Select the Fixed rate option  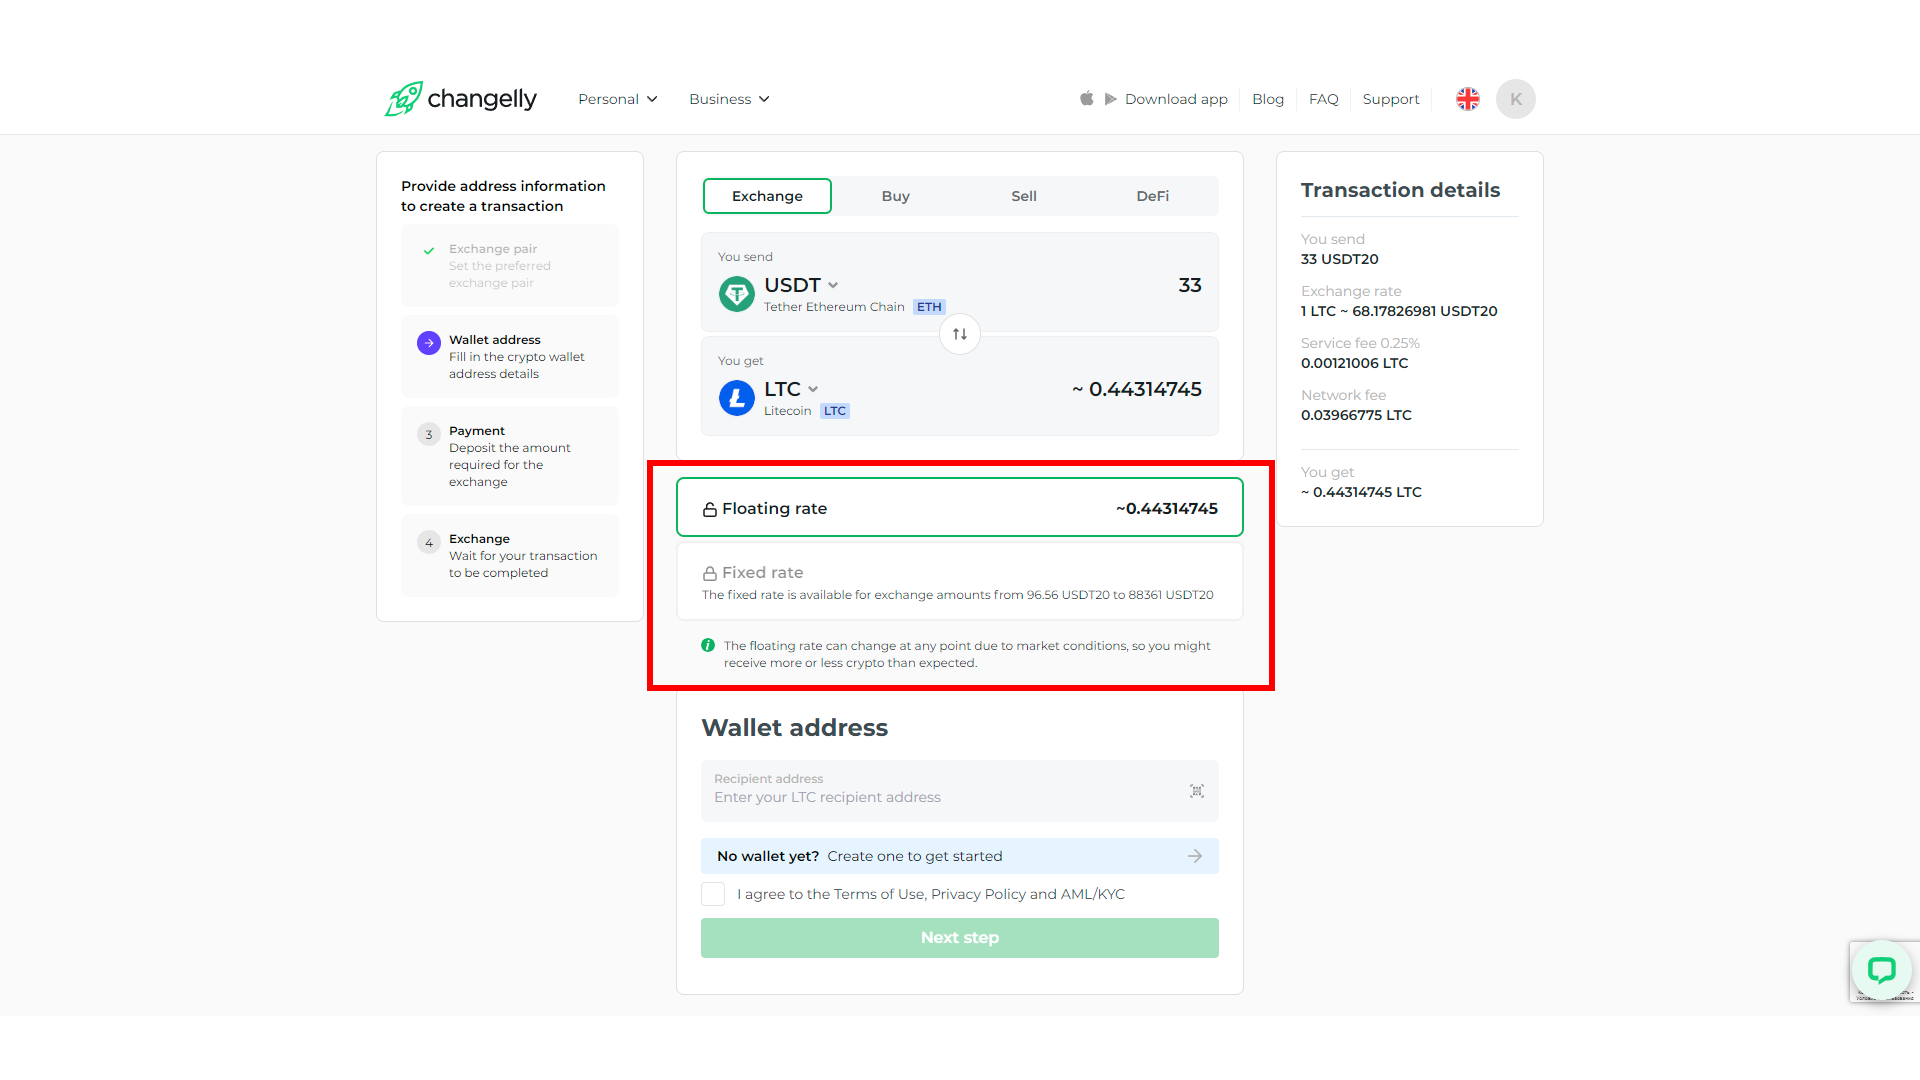pos(960,582)
